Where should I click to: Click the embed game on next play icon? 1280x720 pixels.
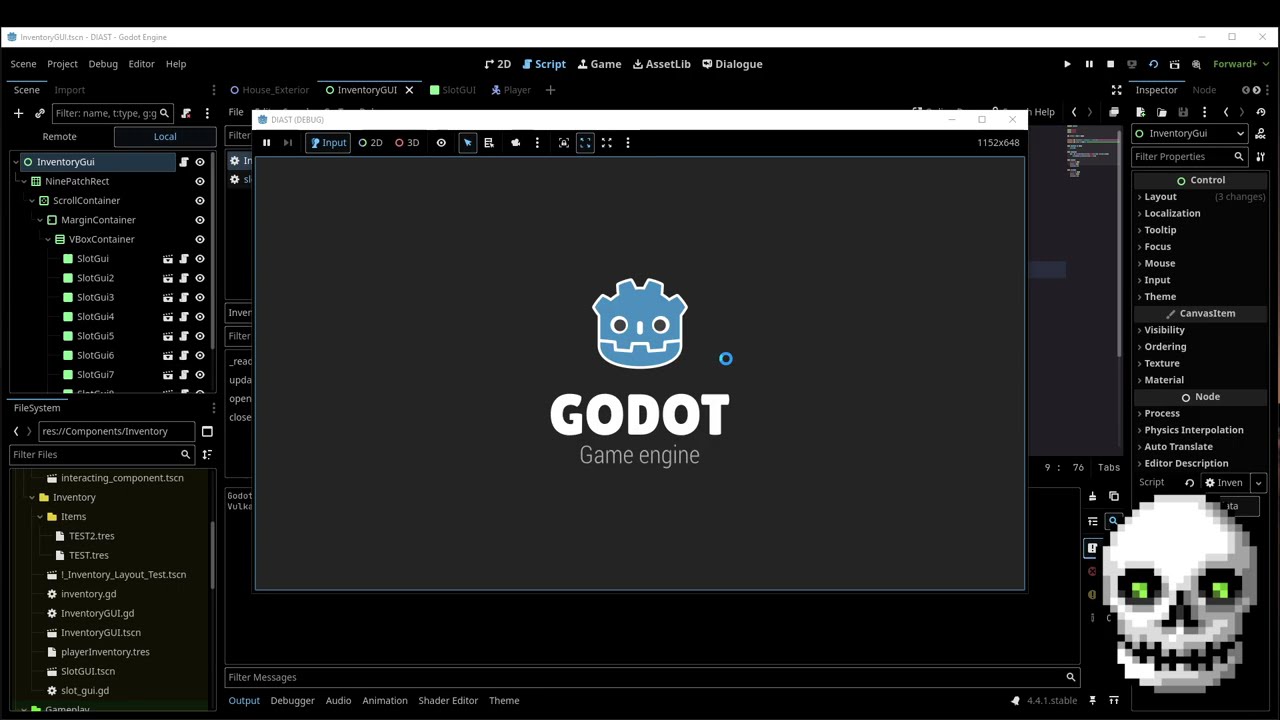point(564,143)
